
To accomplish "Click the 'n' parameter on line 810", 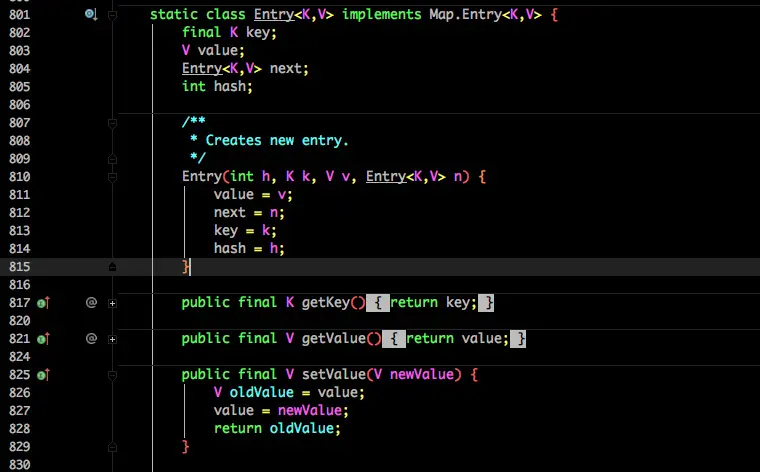I will click(x=458, y=176).
